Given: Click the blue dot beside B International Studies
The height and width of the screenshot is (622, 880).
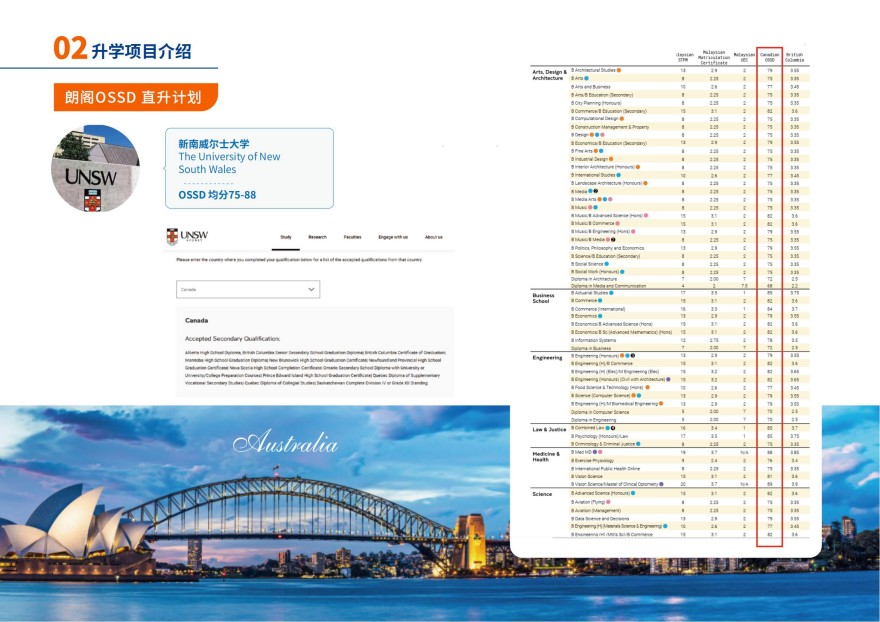Looking at the screenshot, I should 618,175.
